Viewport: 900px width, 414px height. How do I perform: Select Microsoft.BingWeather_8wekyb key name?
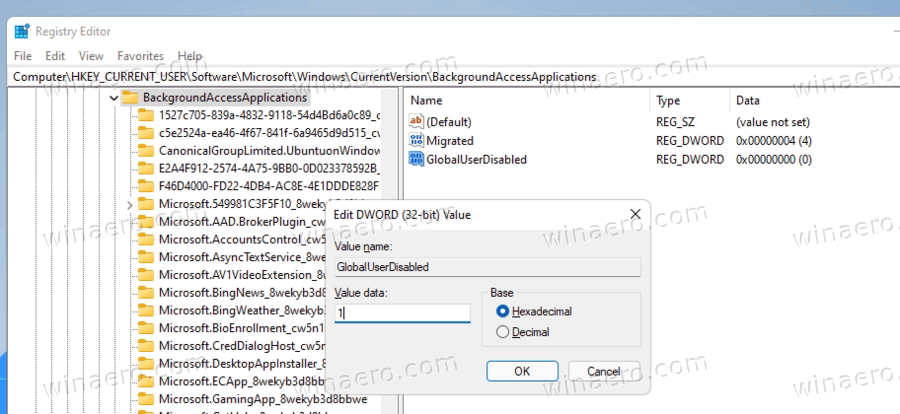[x=242, y=311]
